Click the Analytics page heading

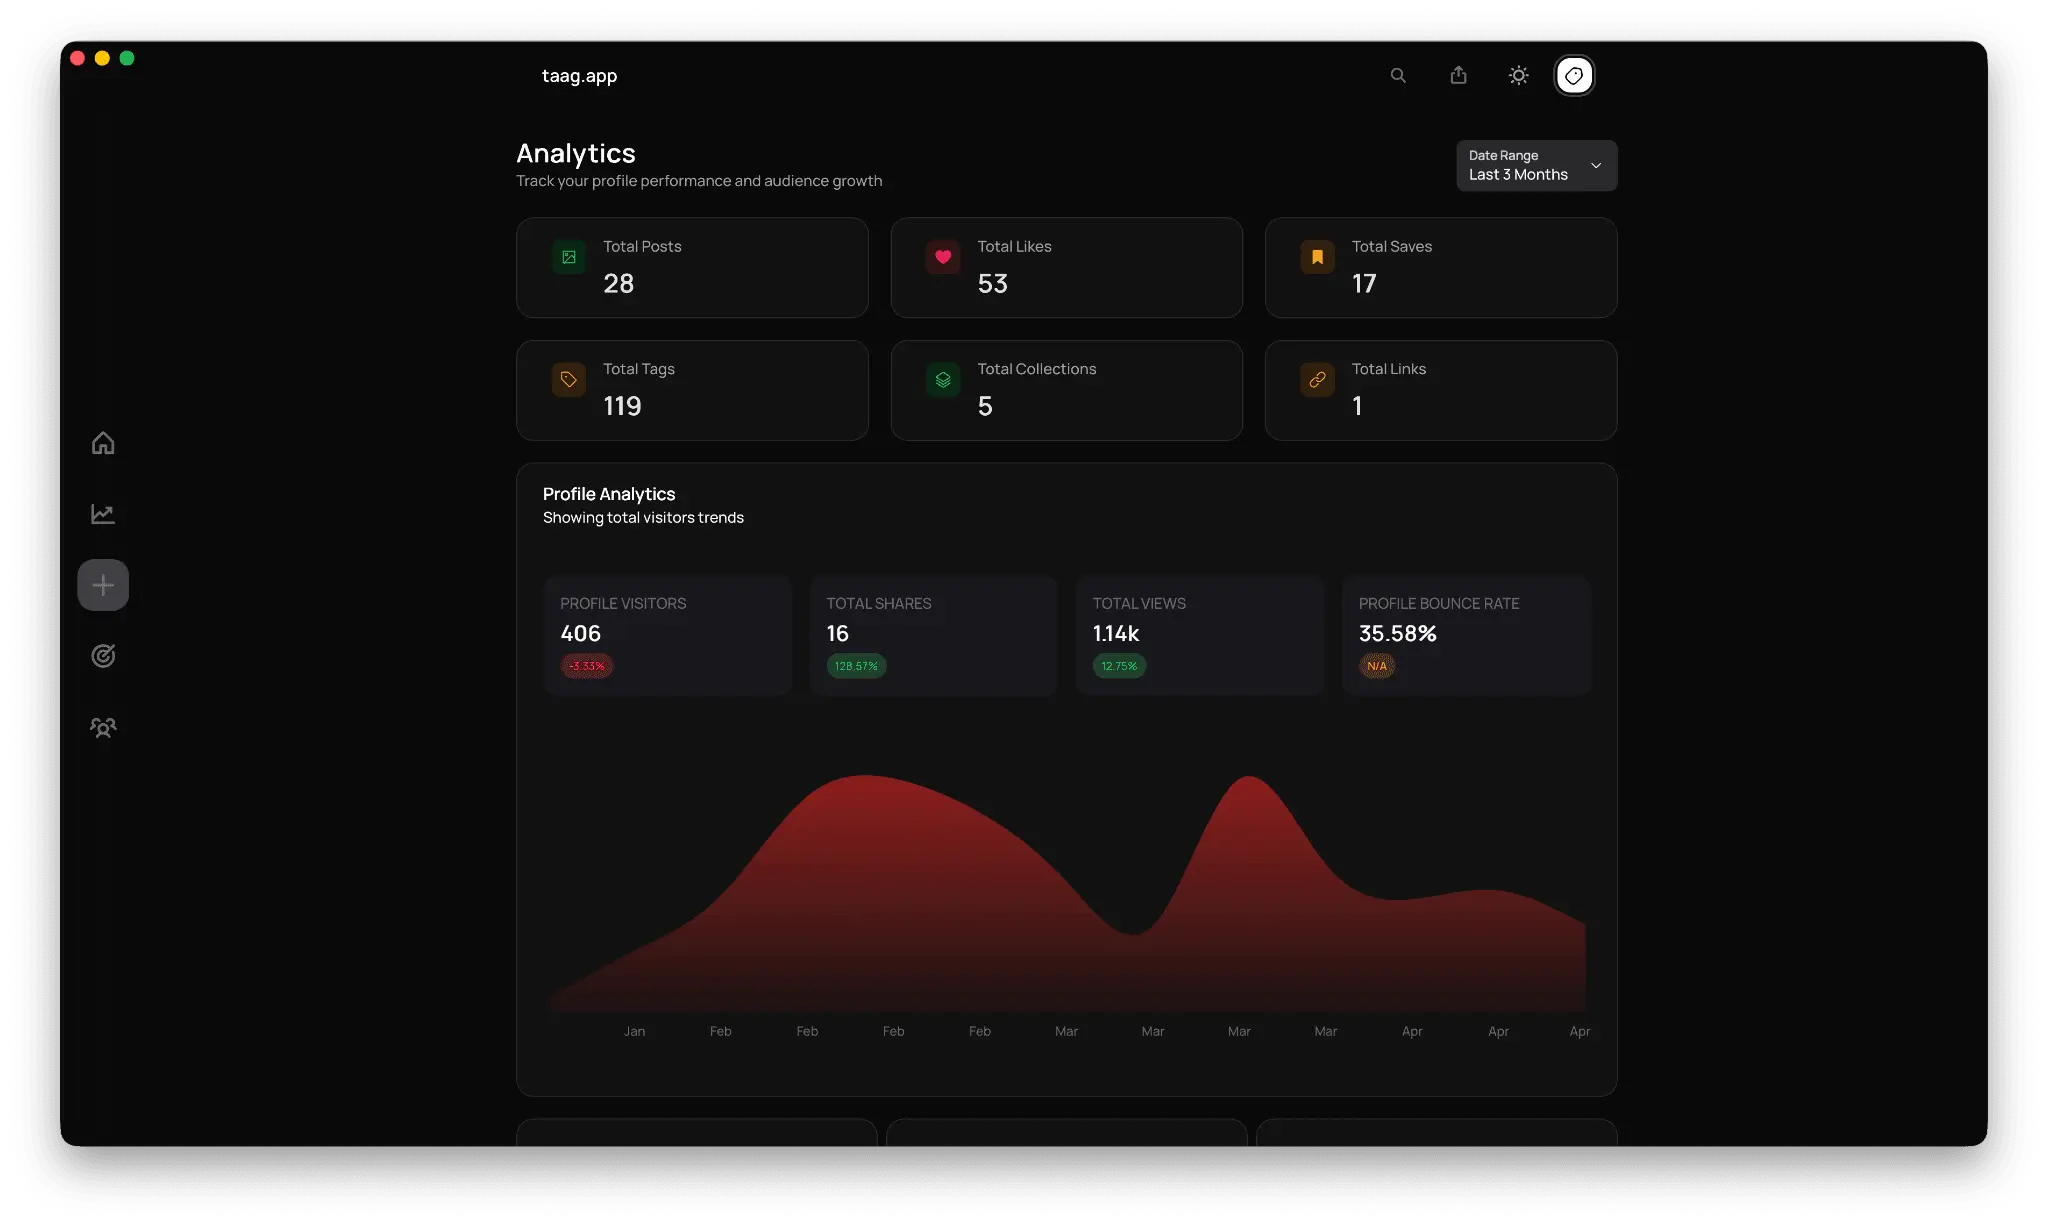coord(576,153)
